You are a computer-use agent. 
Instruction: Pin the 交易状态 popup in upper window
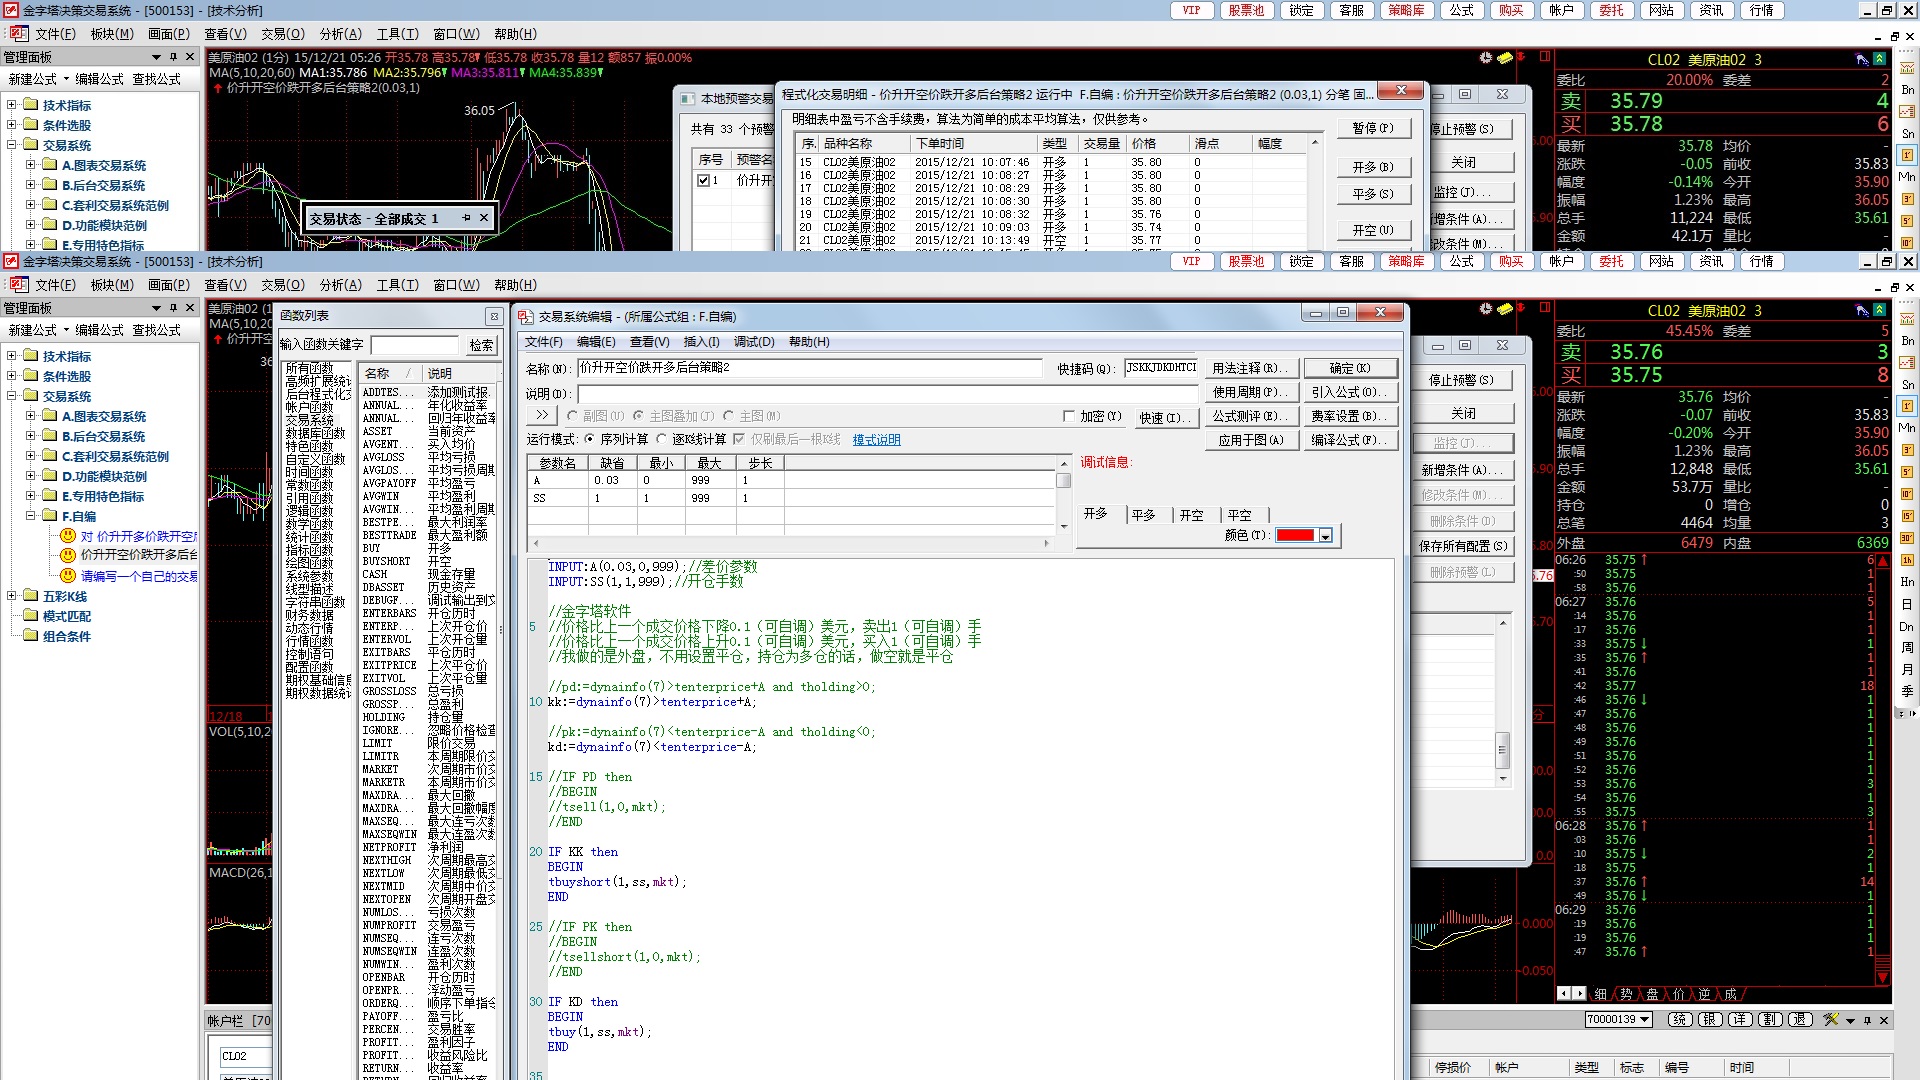click(466, 218)
